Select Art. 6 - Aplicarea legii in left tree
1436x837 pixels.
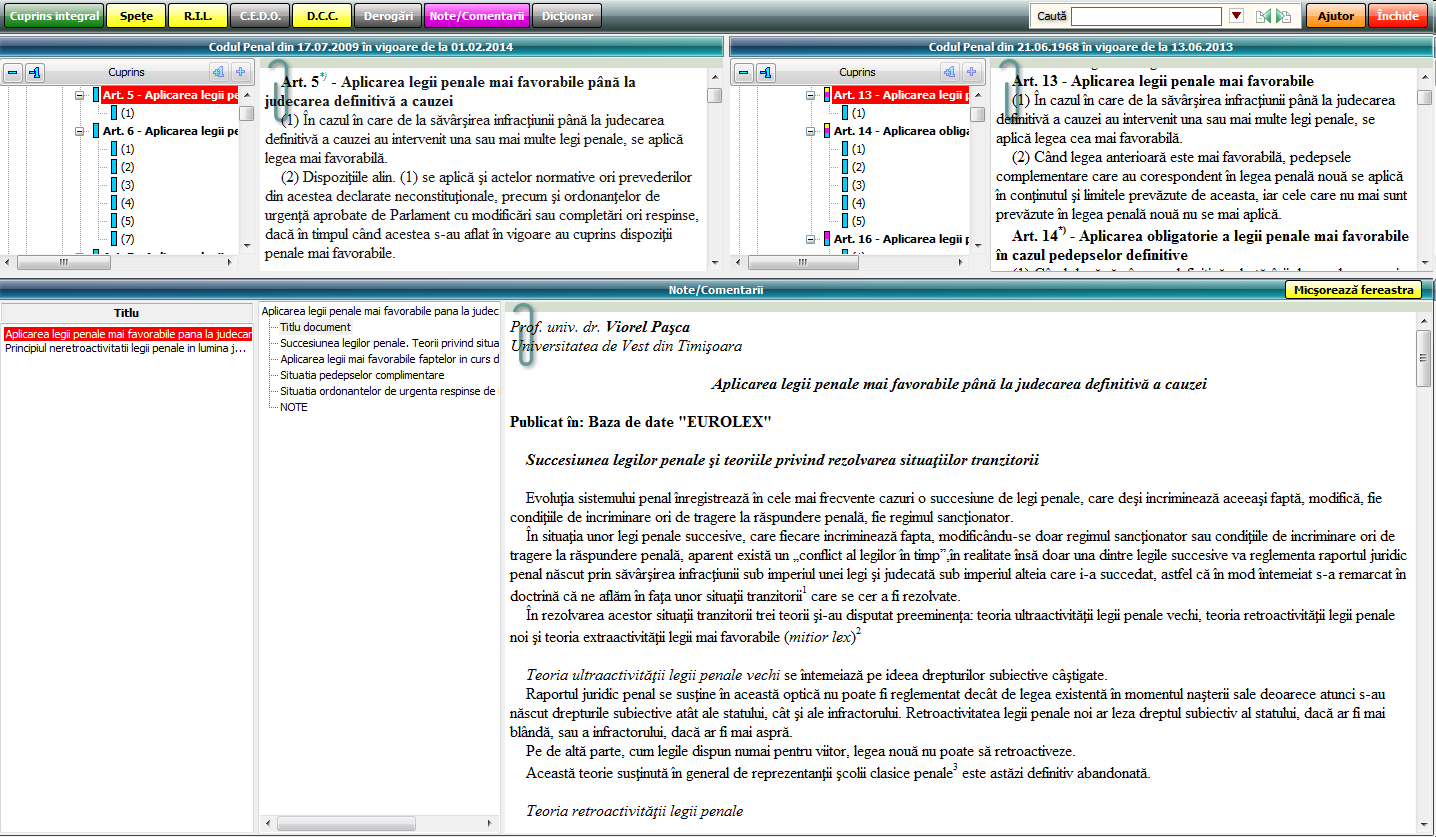(x=170, y=131)
